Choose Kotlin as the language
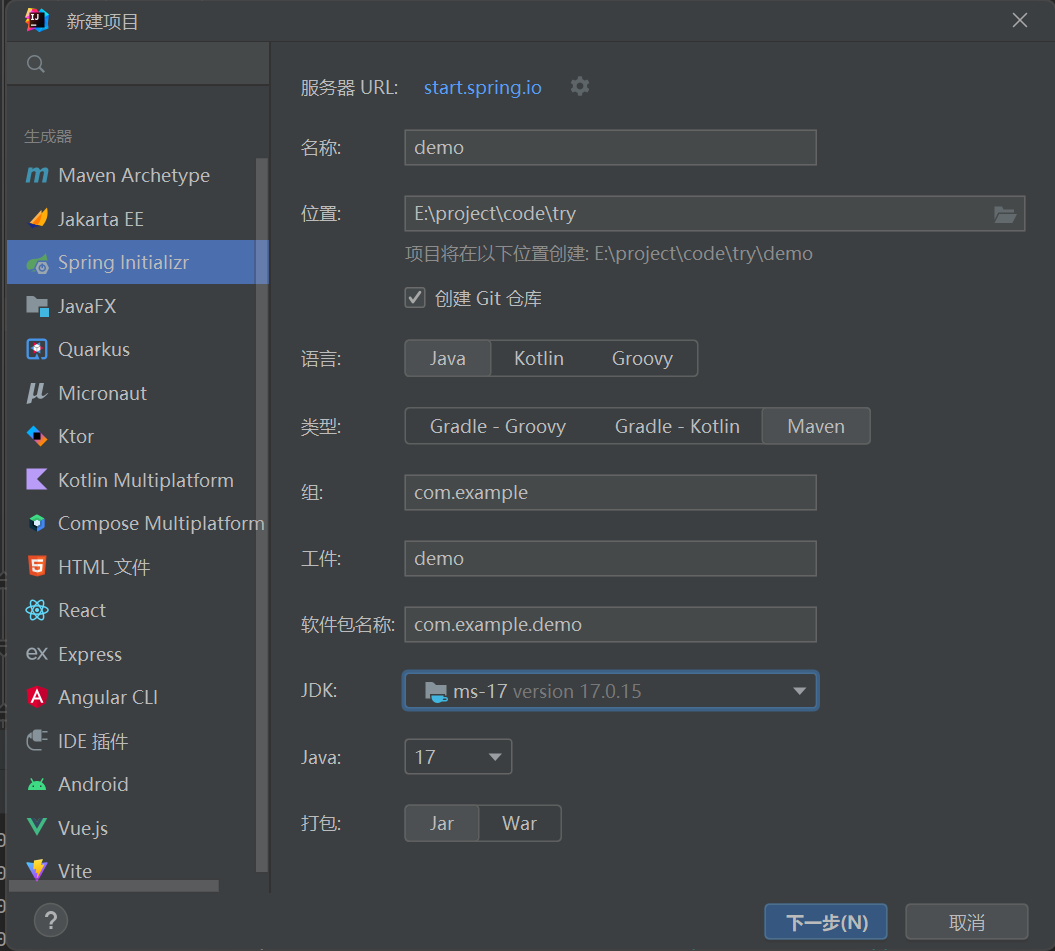This screenshot has width=1055, height=951. tap(539, 358)
